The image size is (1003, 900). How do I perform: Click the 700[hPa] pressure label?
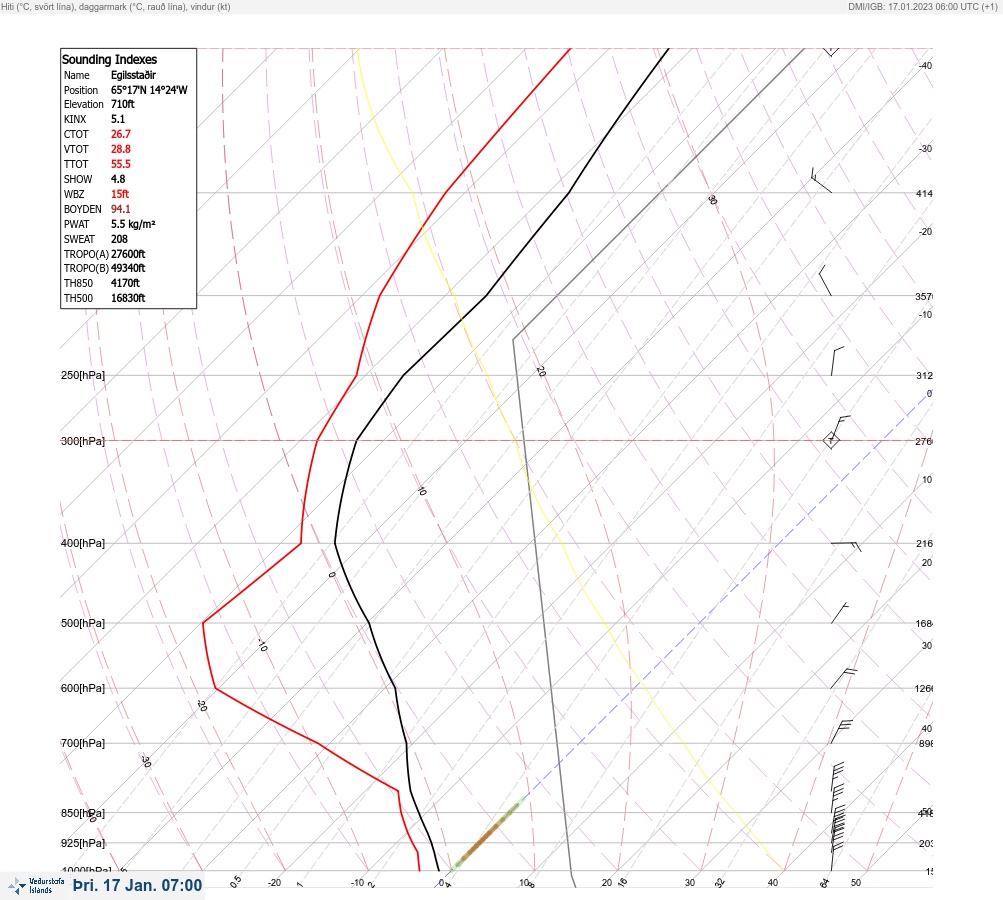click(83, 743)
